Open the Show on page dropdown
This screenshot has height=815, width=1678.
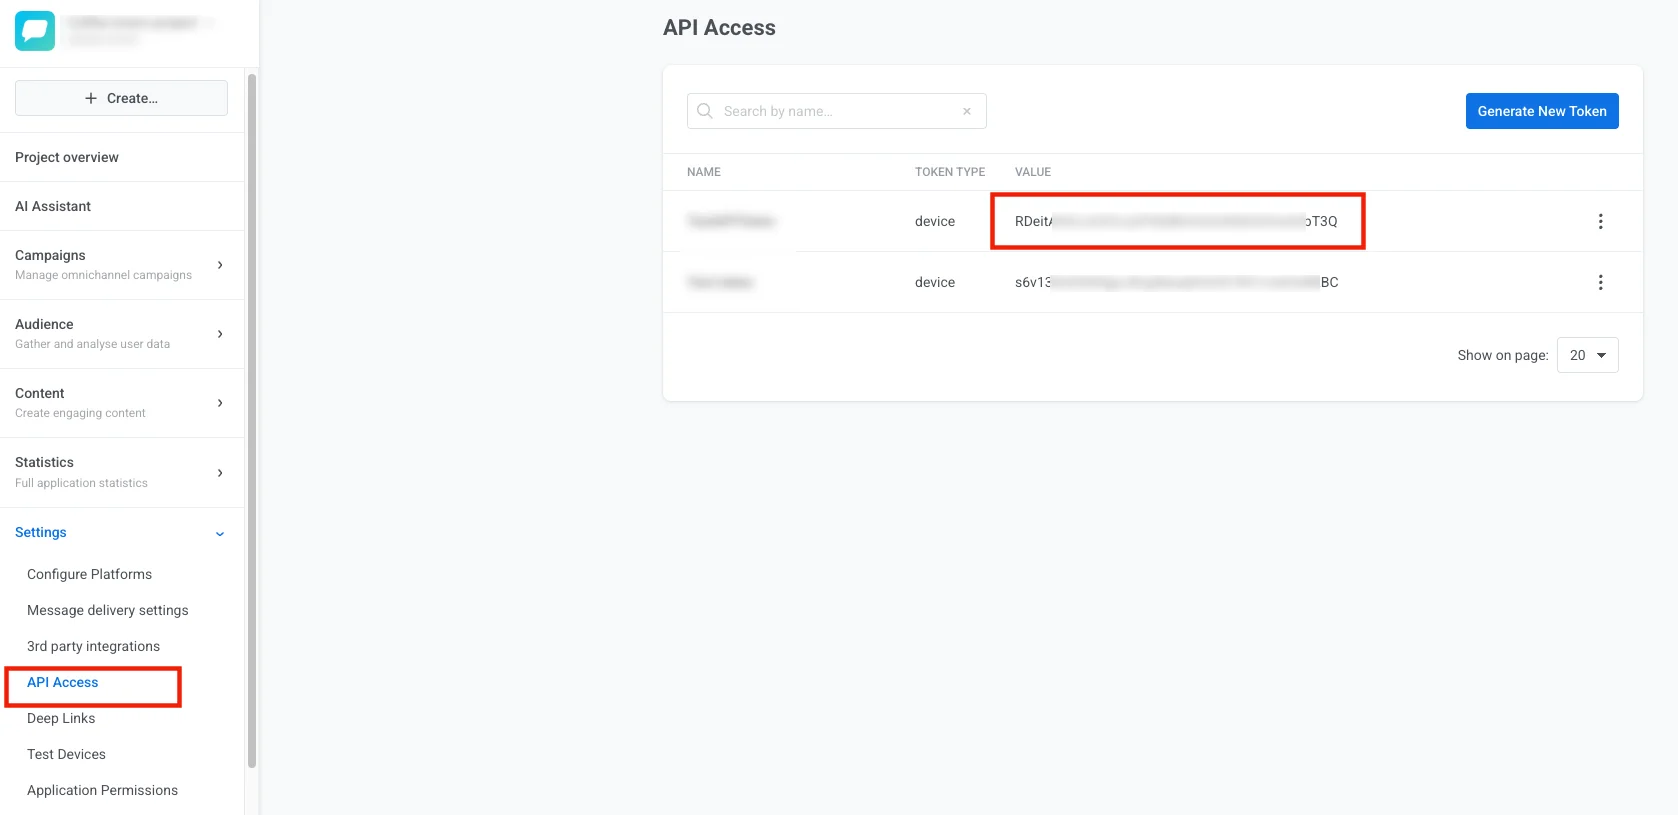tap(1587, 355)
